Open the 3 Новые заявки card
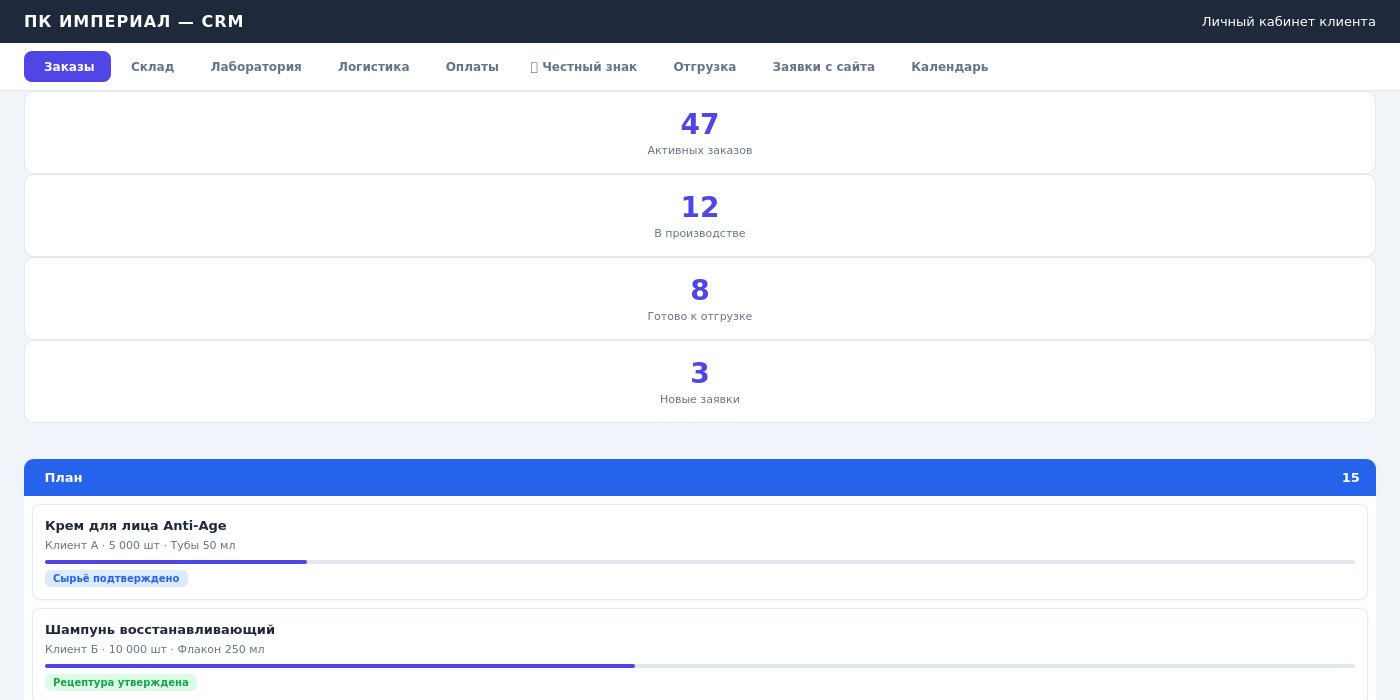1400x700 pixels. (700, 381)
